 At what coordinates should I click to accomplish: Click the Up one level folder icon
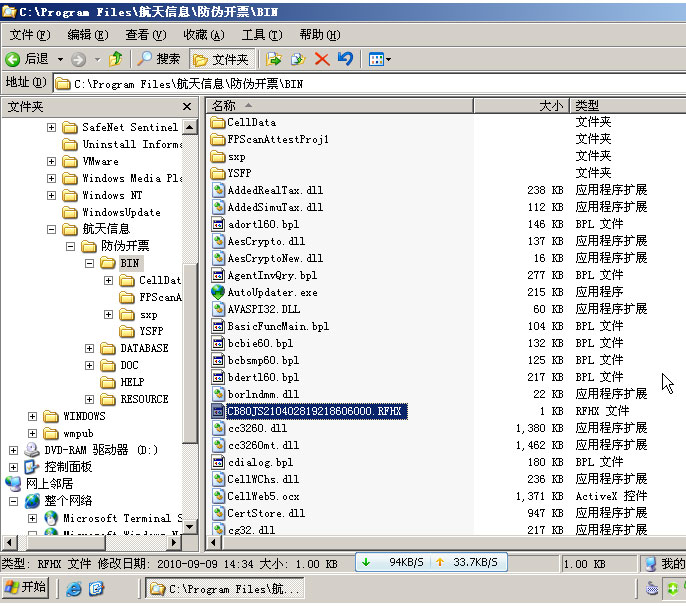click(116, 59)
